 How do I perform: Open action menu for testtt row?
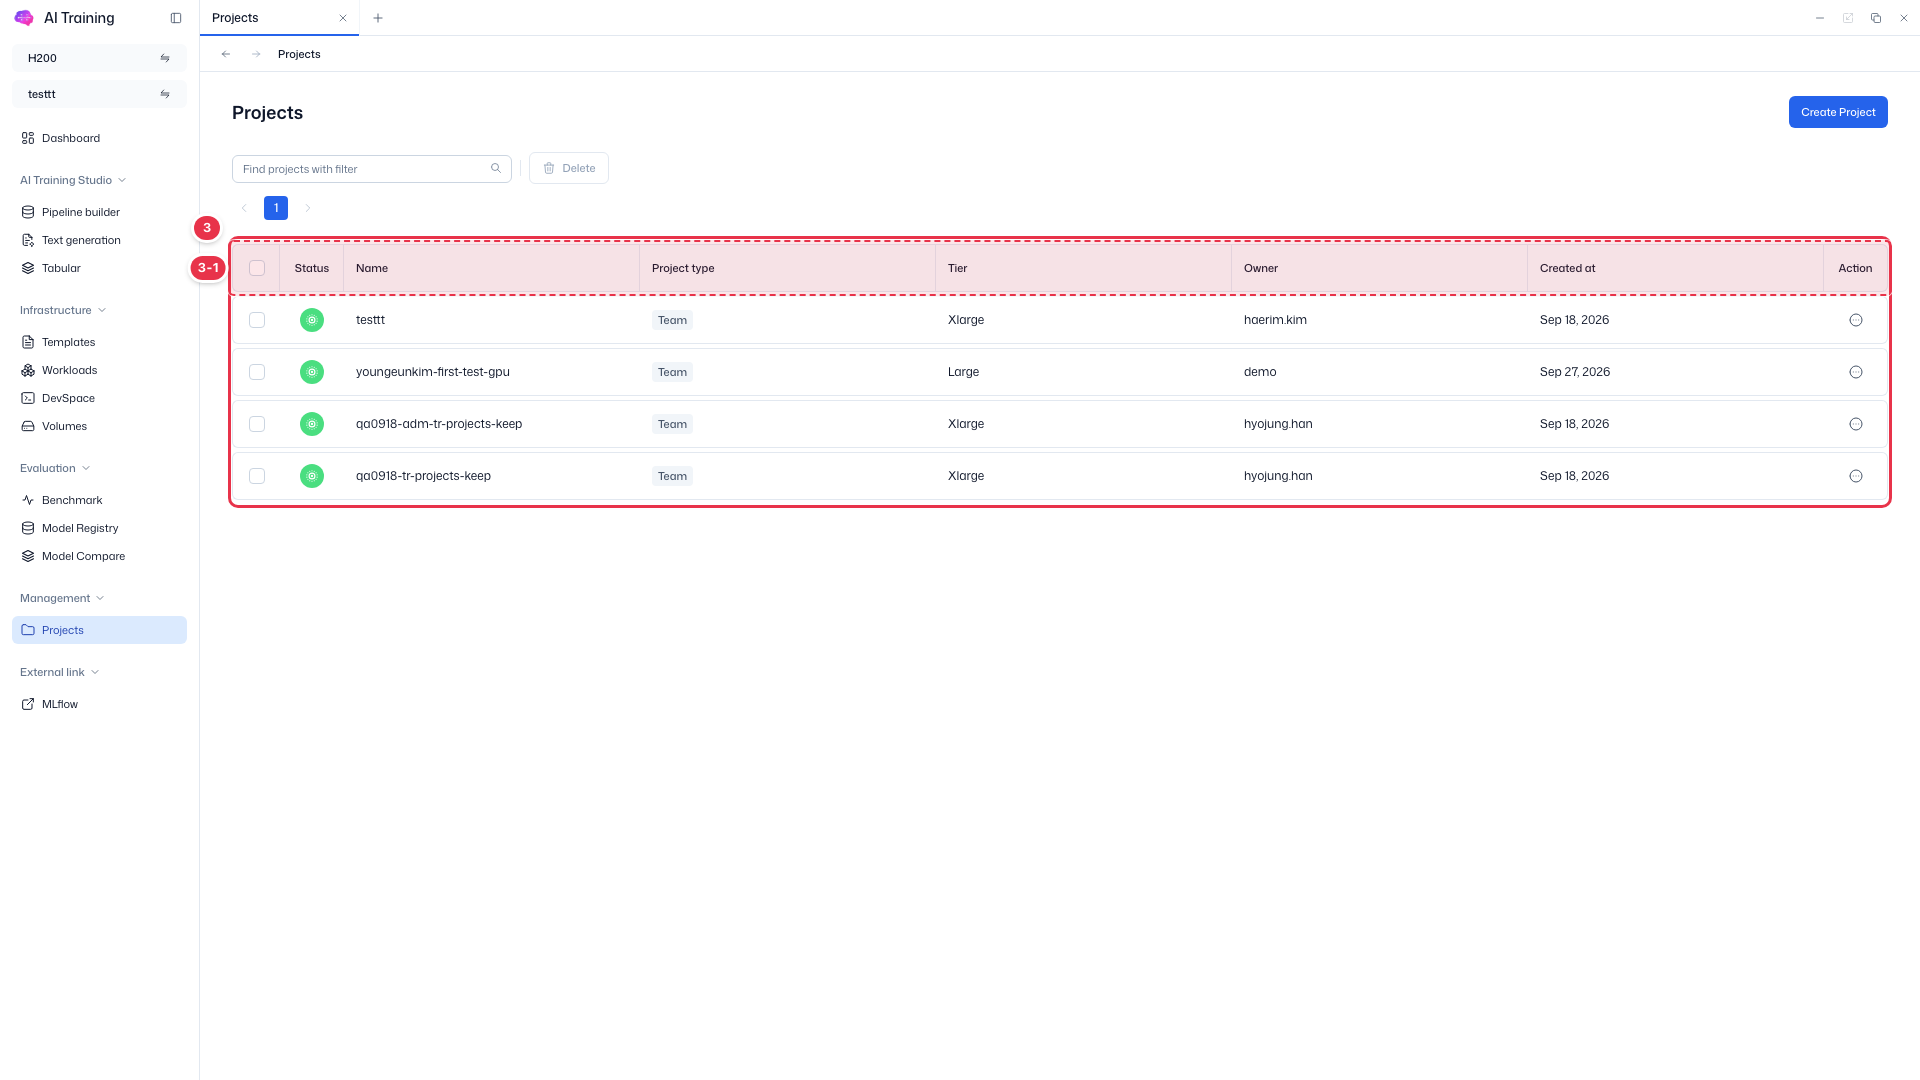tap(1856, 320)
